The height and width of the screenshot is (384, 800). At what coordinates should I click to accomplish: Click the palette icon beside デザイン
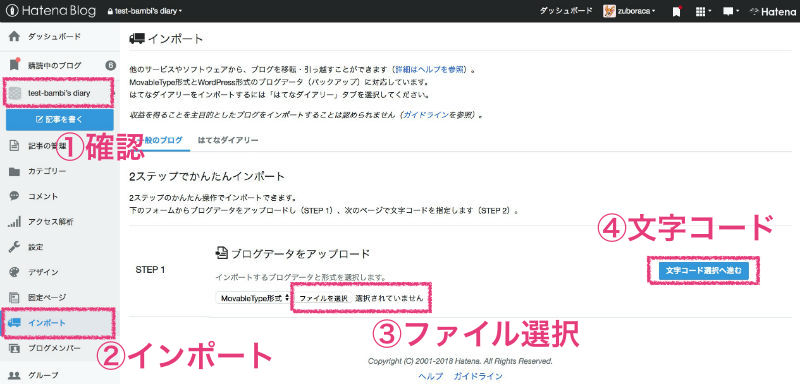pyautogui.click(x=14, y=272)
